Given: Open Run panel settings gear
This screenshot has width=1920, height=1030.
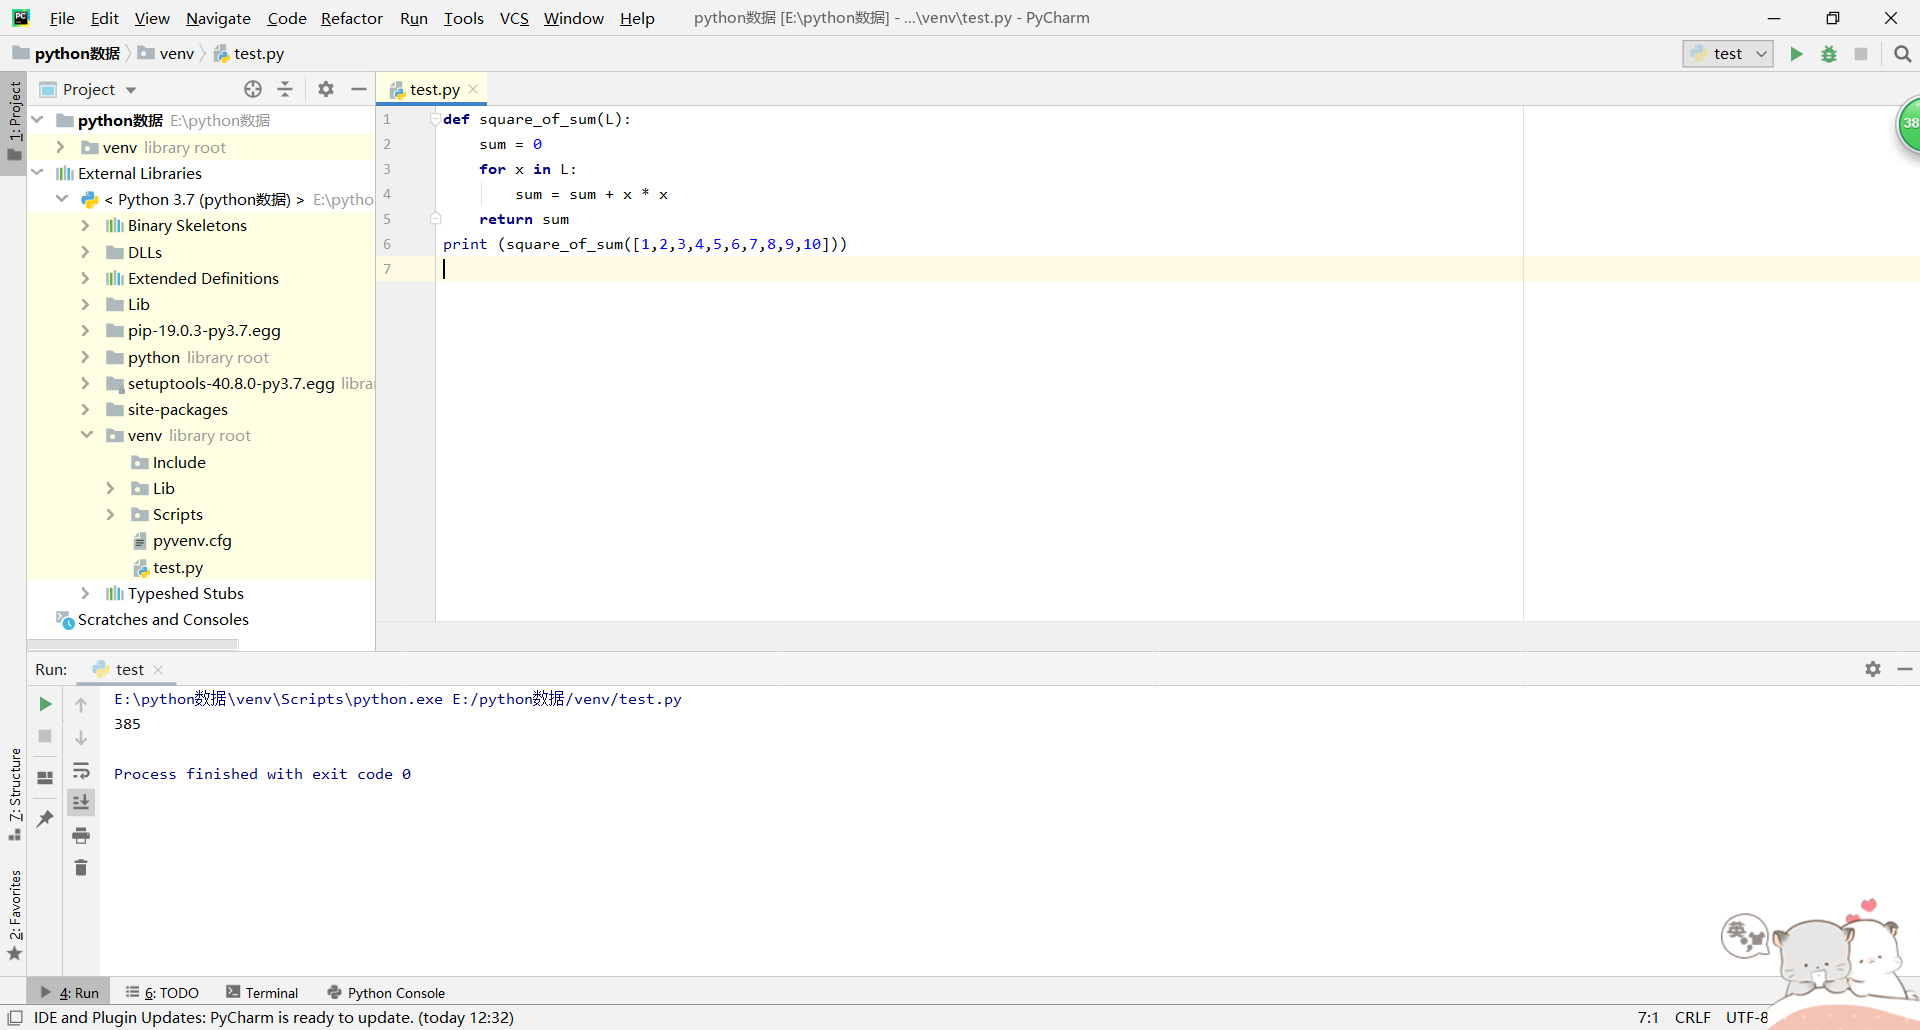Looking at the screenshot, I should click(x=1873, y=669).
